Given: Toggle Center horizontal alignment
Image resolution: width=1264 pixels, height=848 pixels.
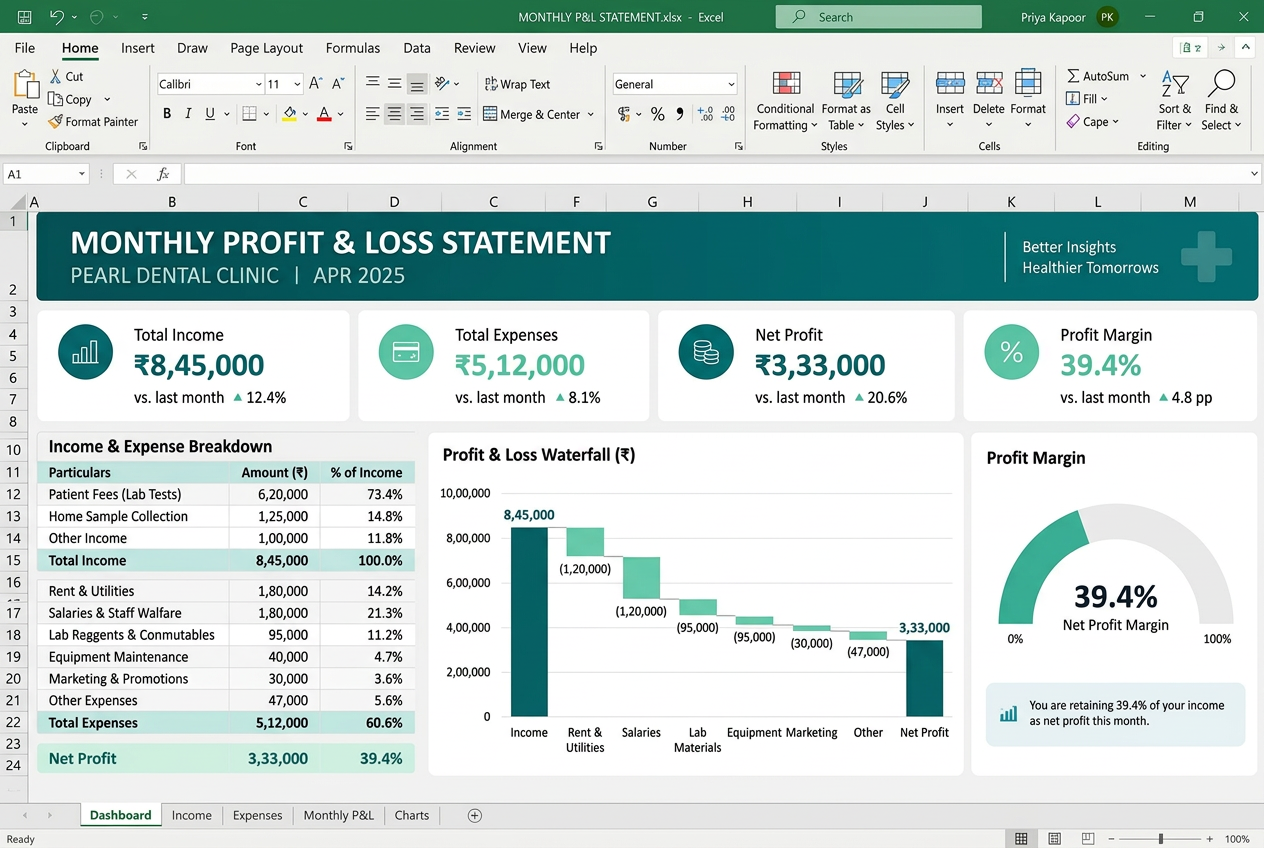Looking at the screenshot, I should pos(395,114).
